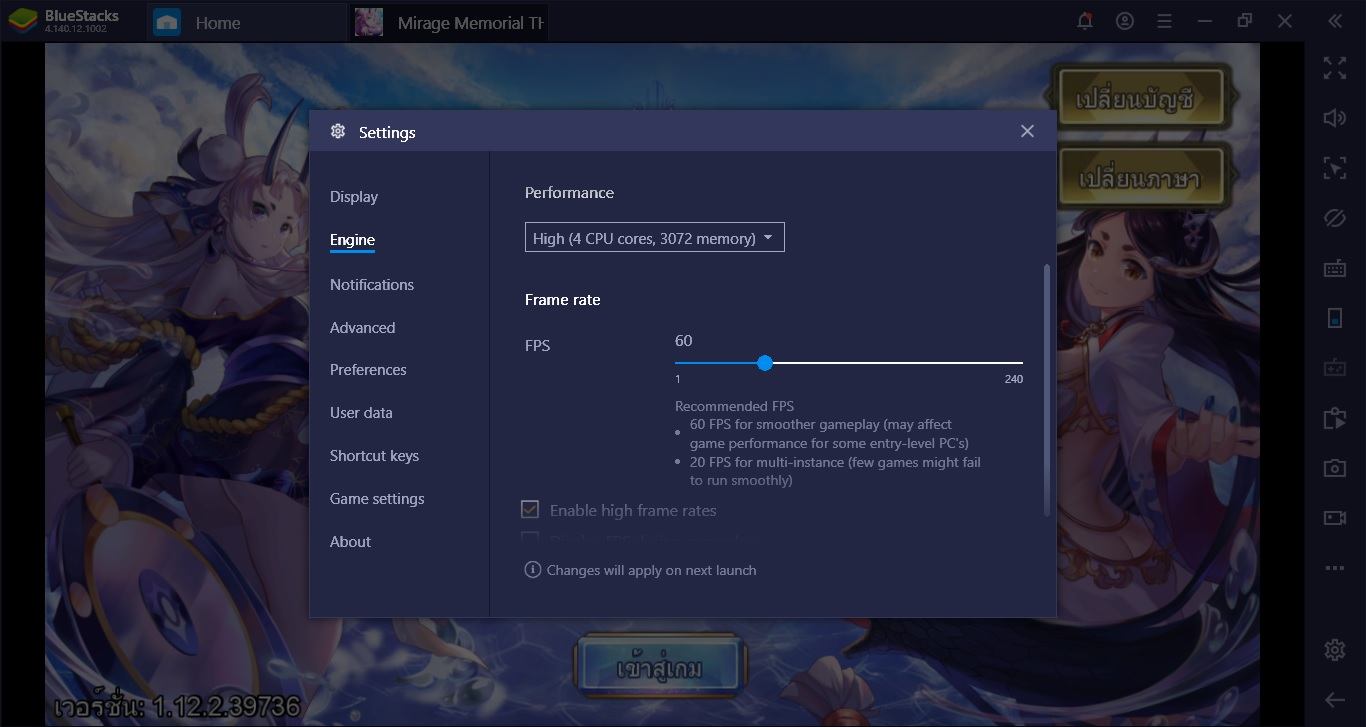Select Display in settings sidebar
Image resolution: width=1366 pixels, height=727 pixels.
point(354,197)
